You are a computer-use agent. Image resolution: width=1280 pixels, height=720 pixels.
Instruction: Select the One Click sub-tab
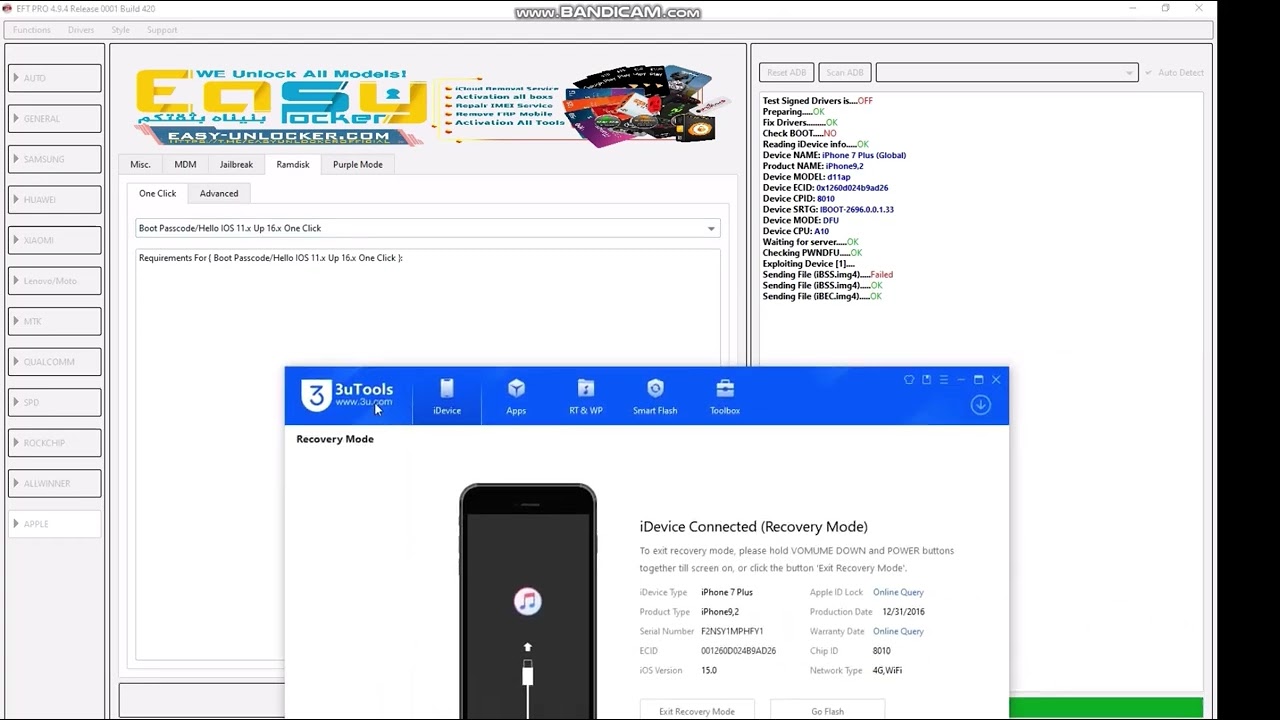(158, 193)
